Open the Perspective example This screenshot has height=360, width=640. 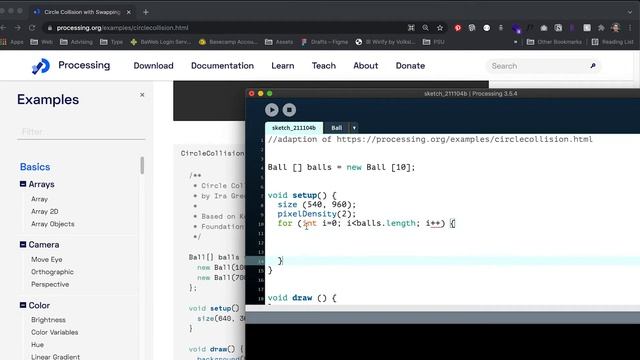click(50, 284)
